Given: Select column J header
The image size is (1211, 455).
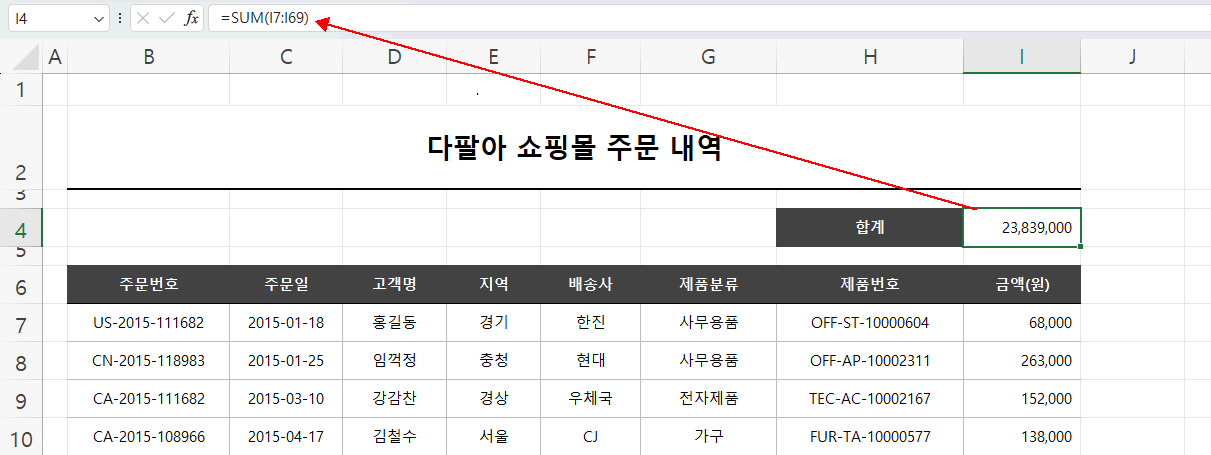Looking at the screenshot, I should pos(1133,58).
